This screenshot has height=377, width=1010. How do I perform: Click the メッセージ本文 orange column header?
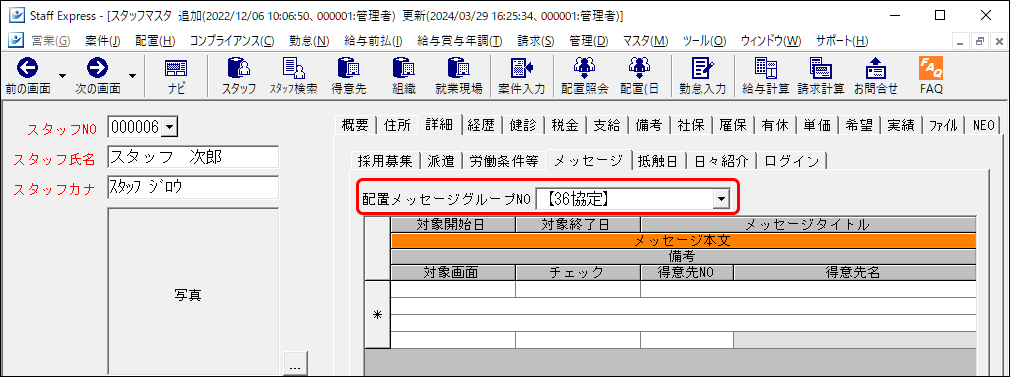pos(683,241)
